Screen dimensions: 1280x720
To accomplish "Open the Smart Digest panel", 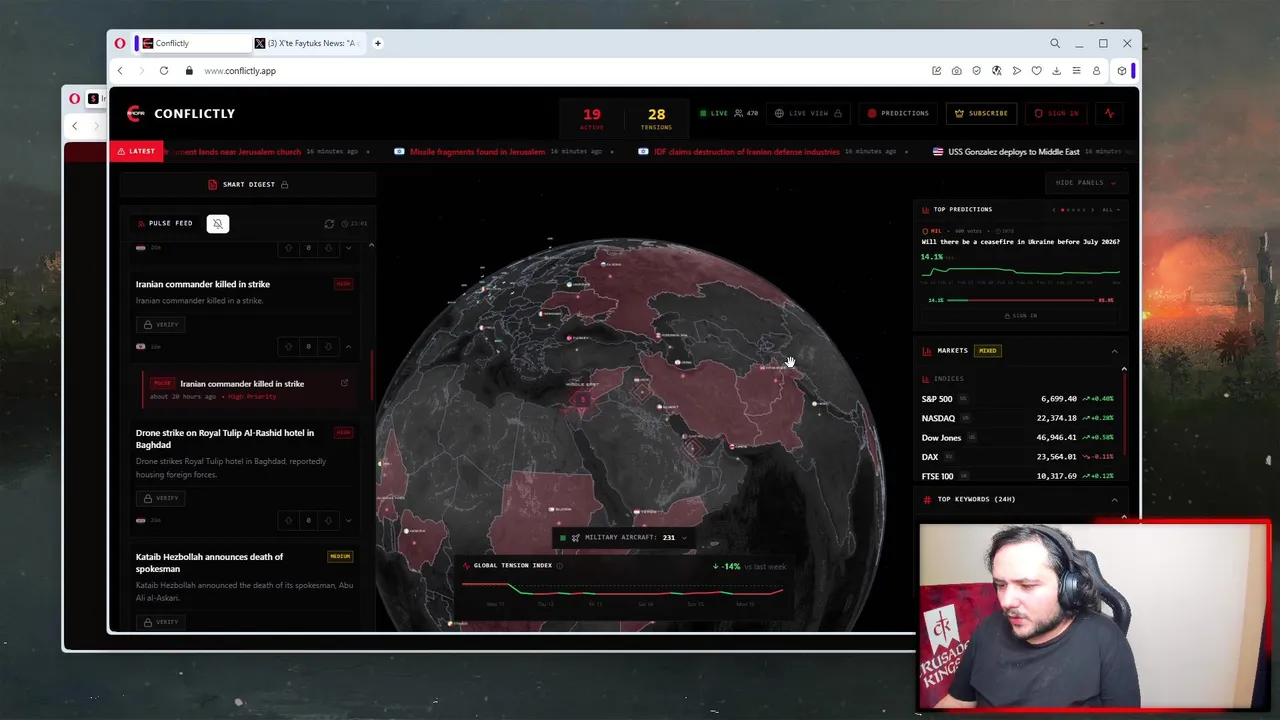I will (248, 184).
